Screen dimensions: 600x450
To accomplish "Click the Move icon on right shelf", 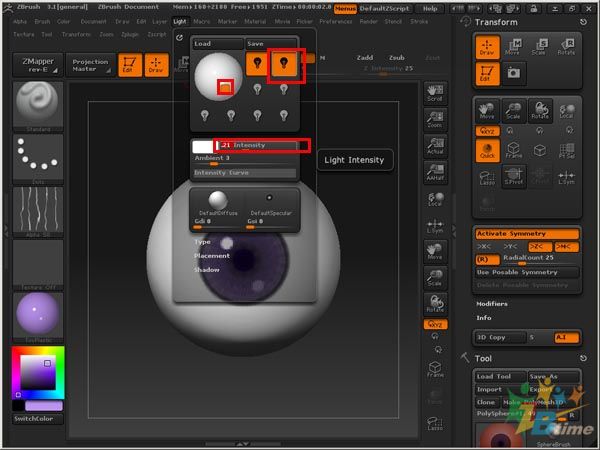I will pyautogui.click(x=435, y=252).
